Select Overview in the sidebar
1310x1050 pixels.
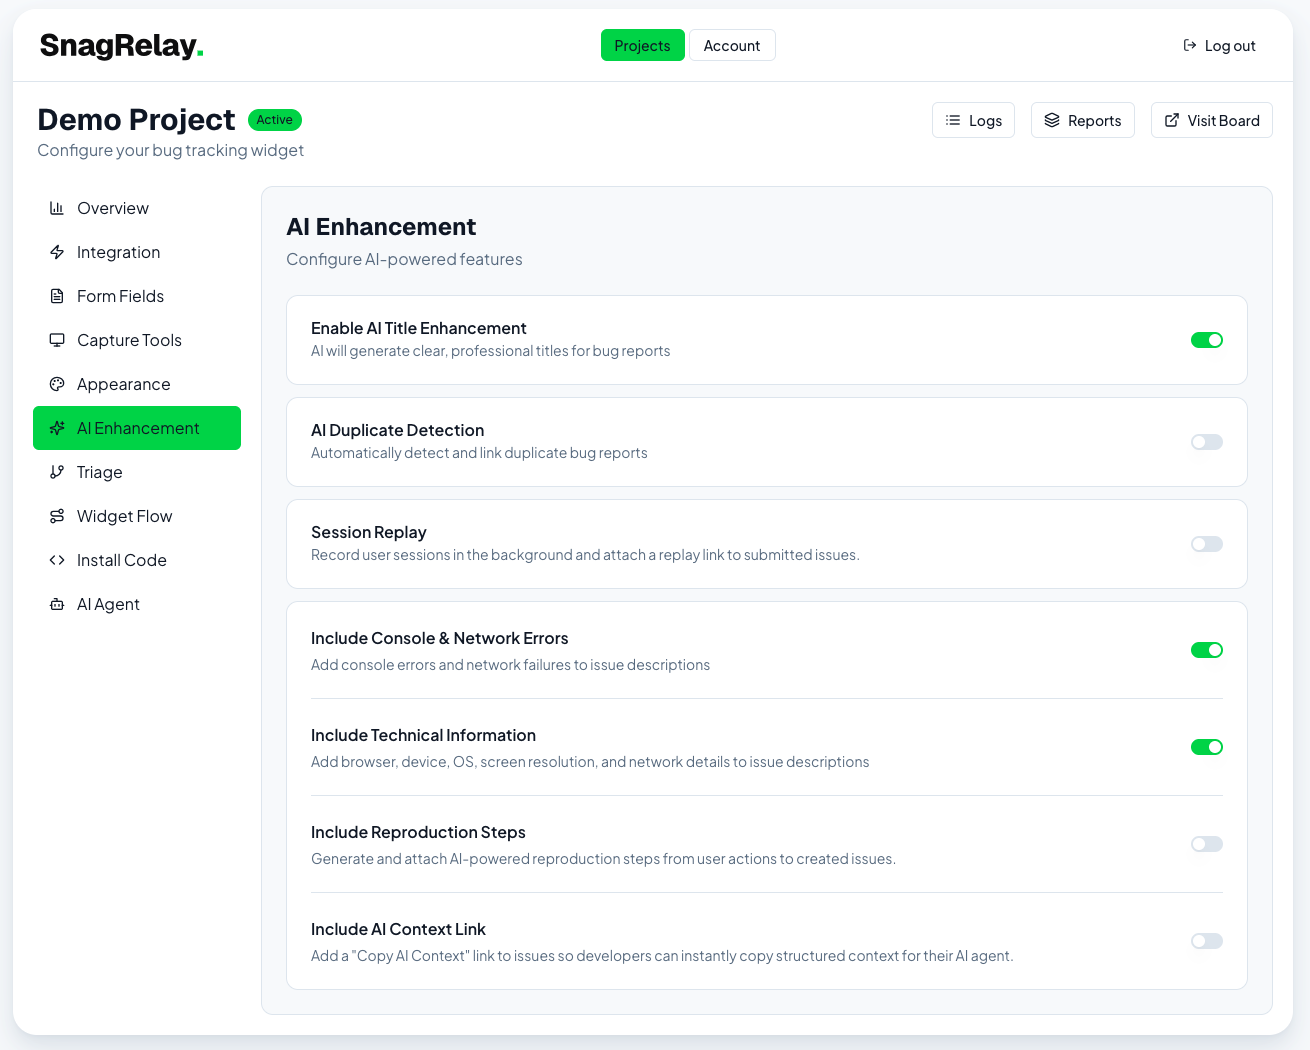tap(137, 208)
